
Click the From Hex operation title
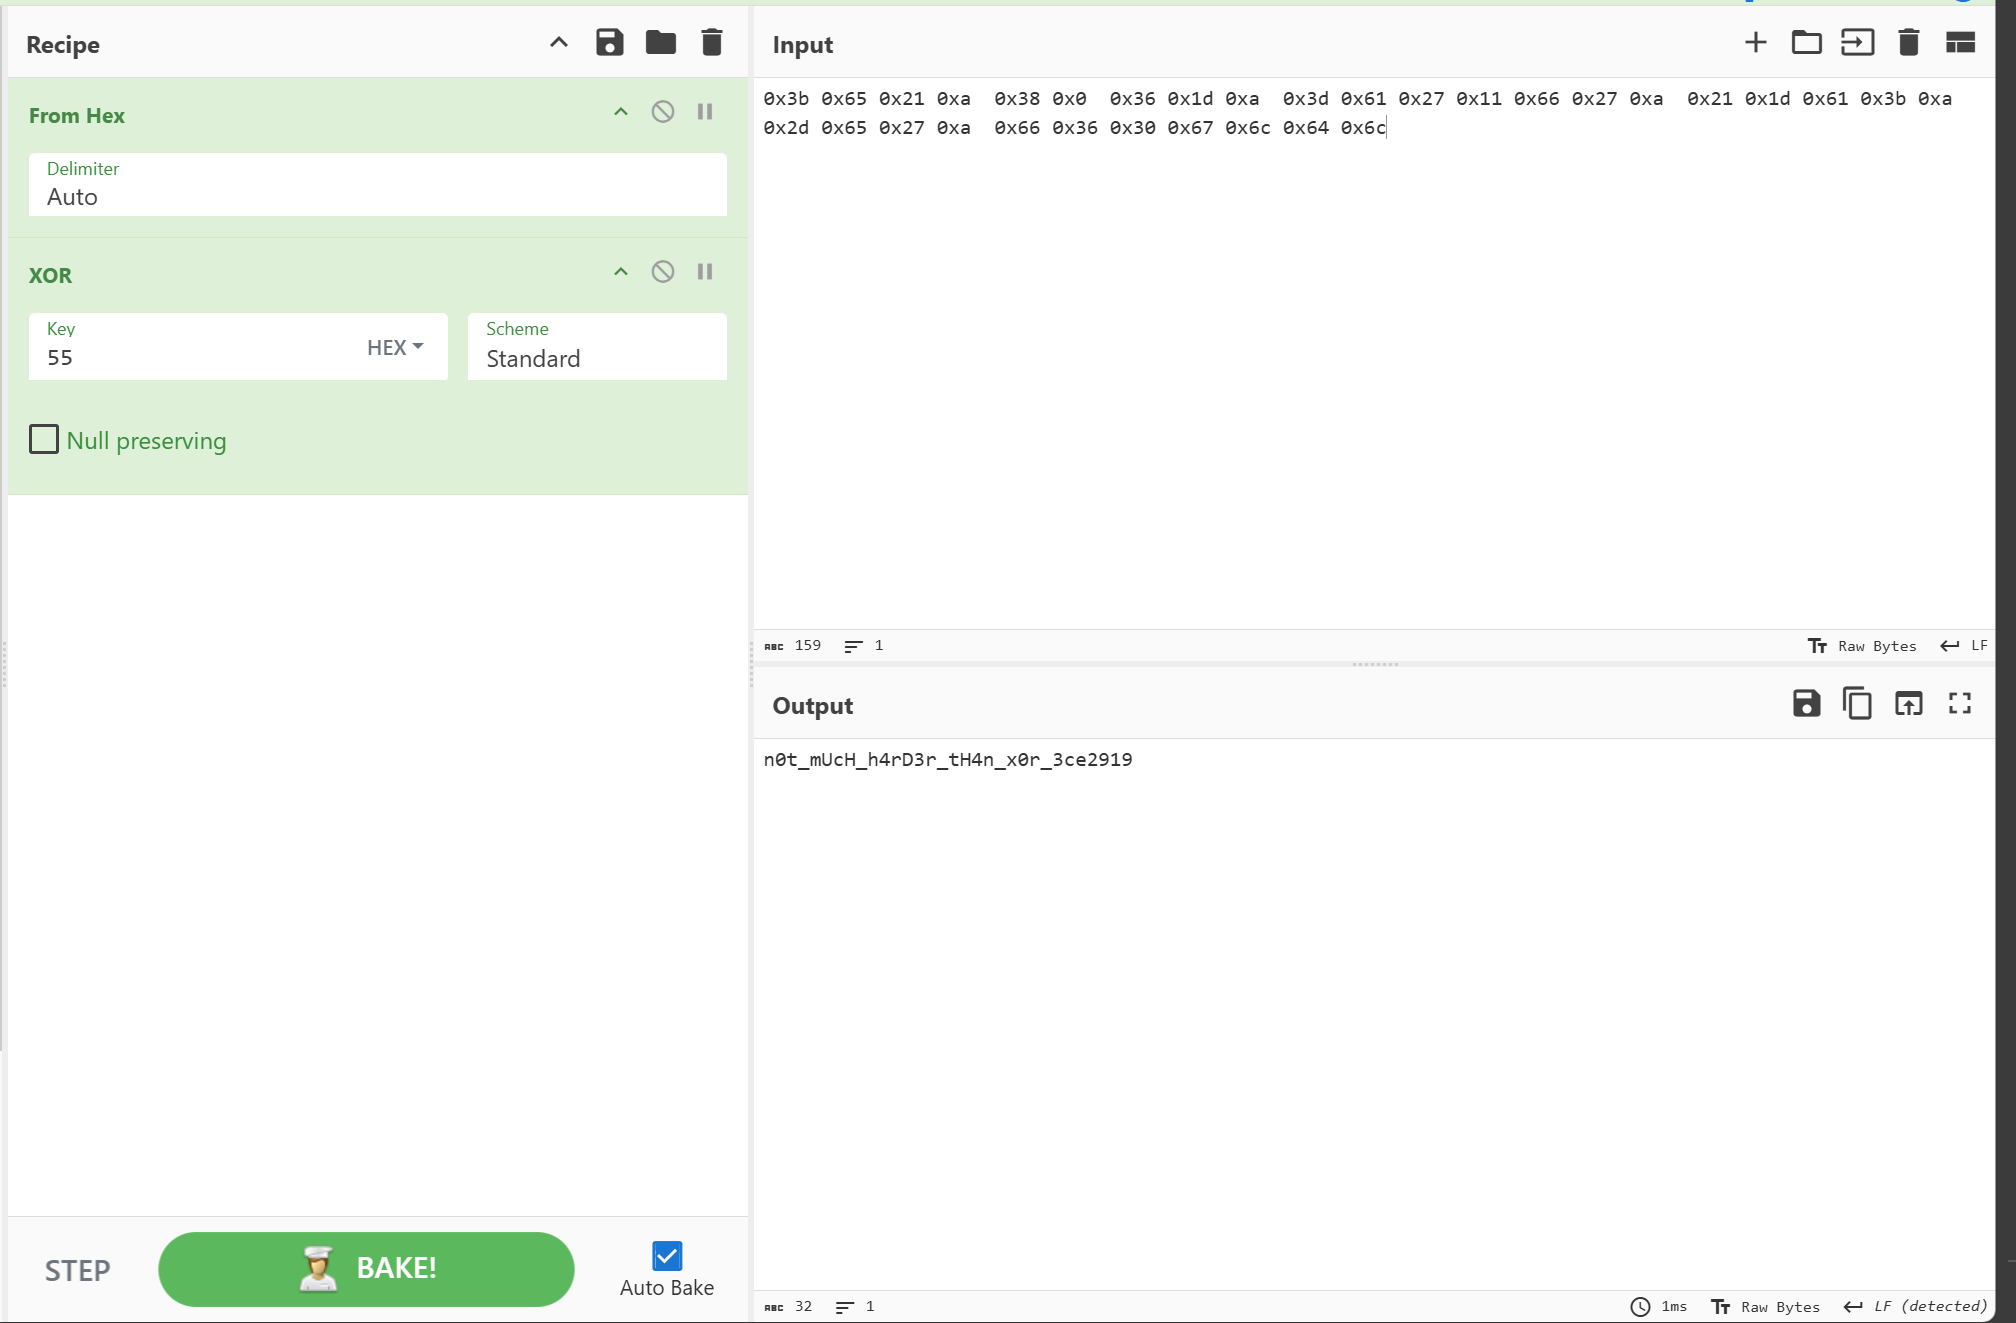pos(77,116)
